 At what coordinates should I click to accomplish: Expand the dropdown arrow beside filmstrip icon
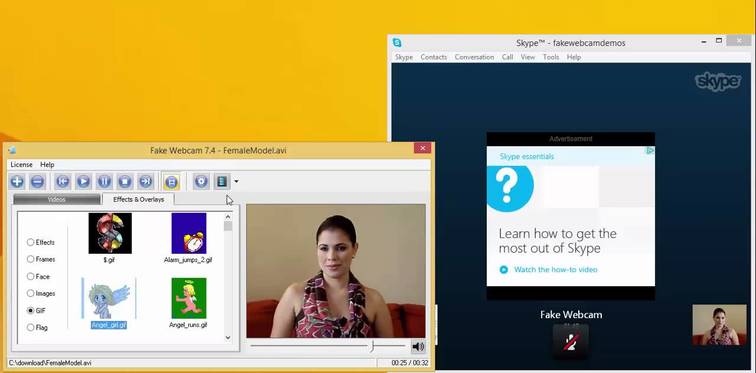click(x=236, y=182)
